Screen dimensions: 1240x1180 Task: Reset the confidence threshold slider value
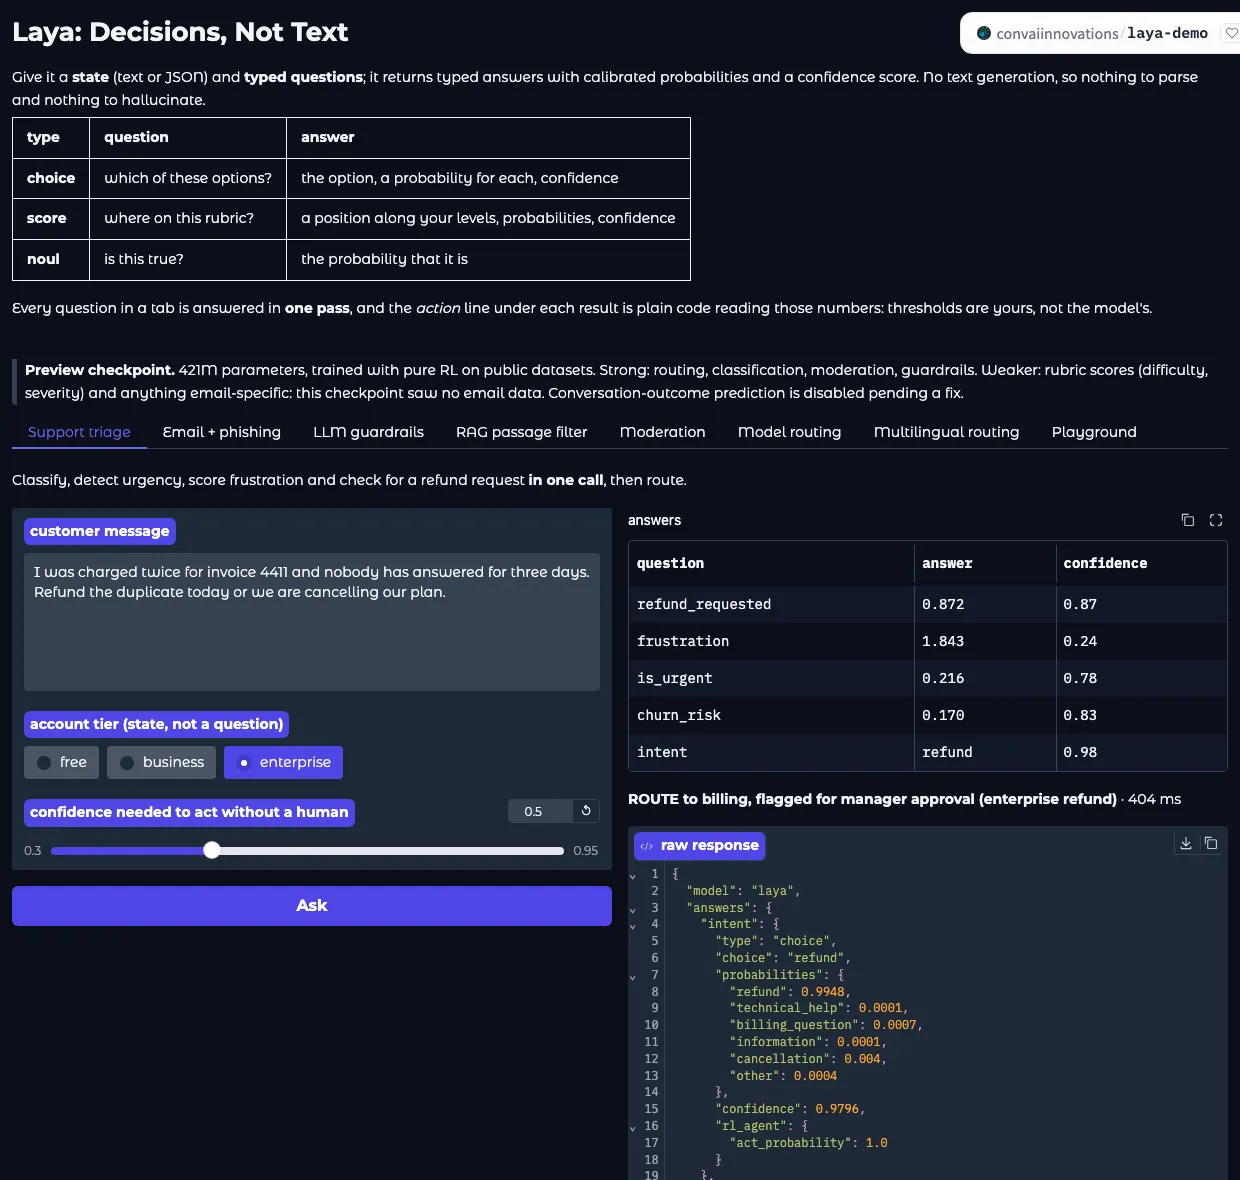[x=586, y=811]
